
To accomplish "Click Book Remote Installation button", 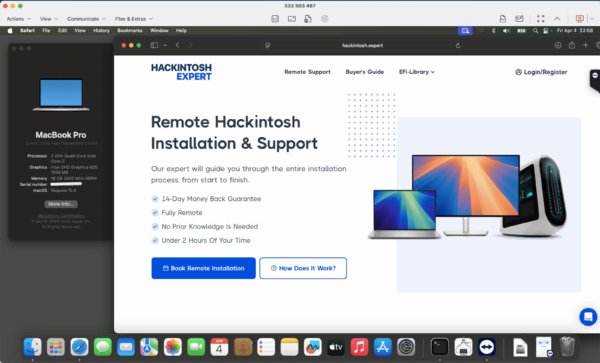I will 203,268.
